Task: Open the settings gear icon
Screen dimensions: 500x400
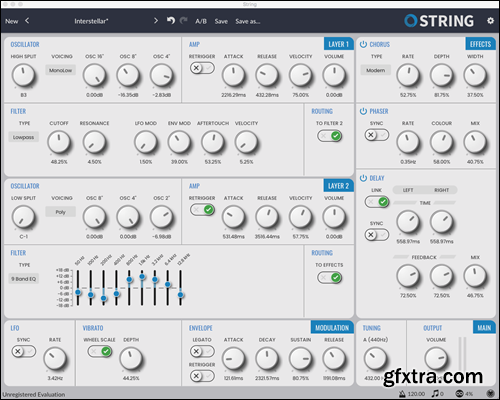Action: point(490,21)
